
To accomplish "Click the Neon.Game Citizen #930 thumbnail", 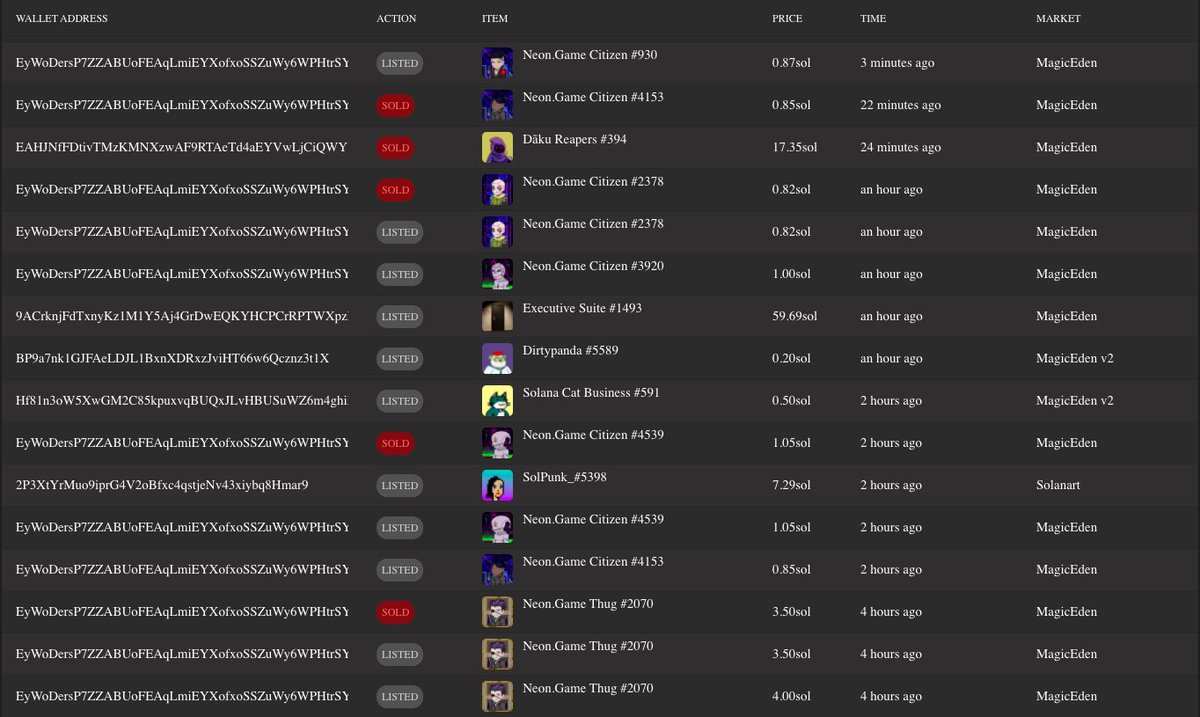I will click(497, 63).
